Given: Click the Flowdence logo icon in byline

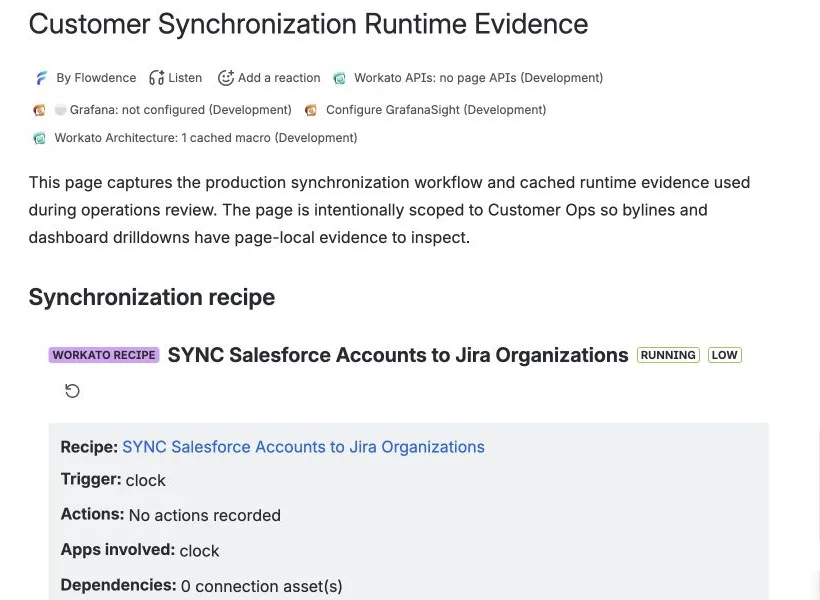Looking at the screenshot, I should click(41, 78).
